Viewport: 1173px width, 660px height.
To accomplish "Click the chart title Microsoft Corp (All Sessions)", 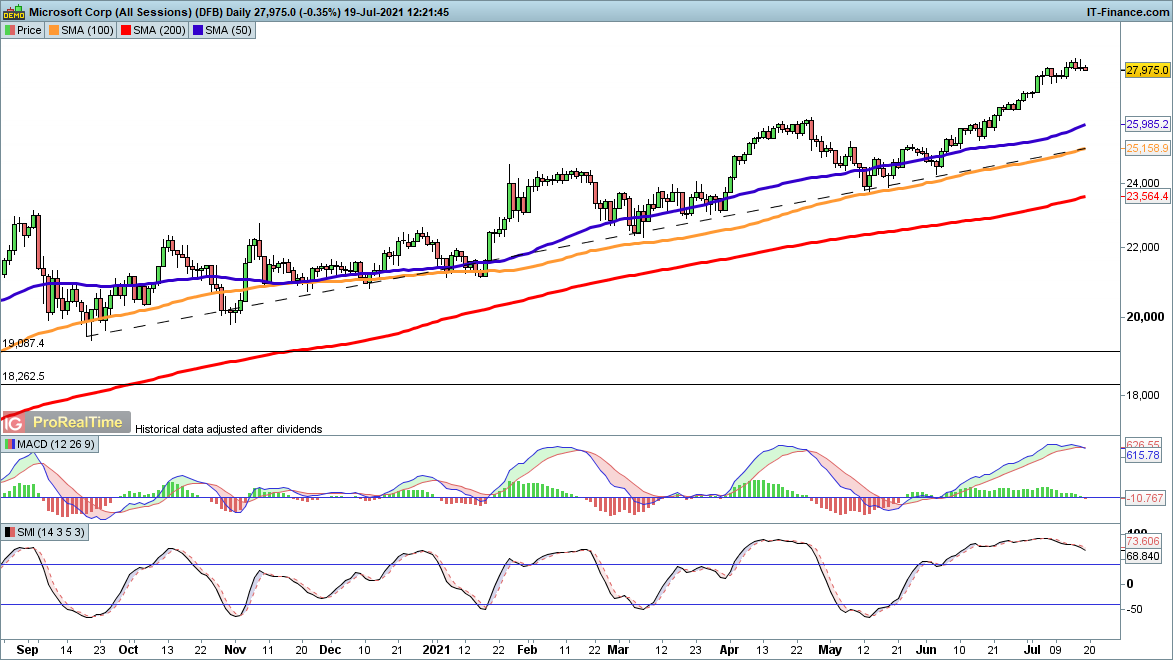I will [x=110, y=12].
